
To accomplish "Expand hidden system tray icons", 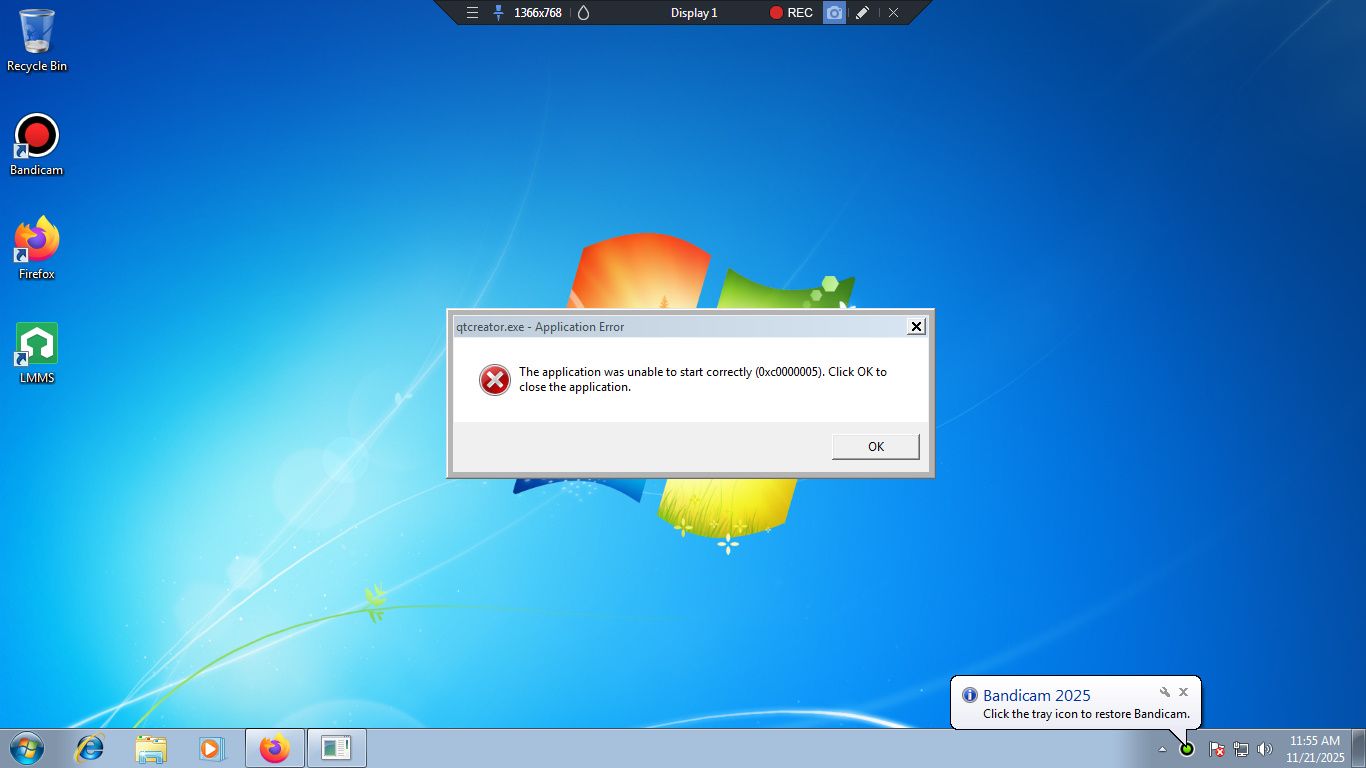I will pos(1162,749).
